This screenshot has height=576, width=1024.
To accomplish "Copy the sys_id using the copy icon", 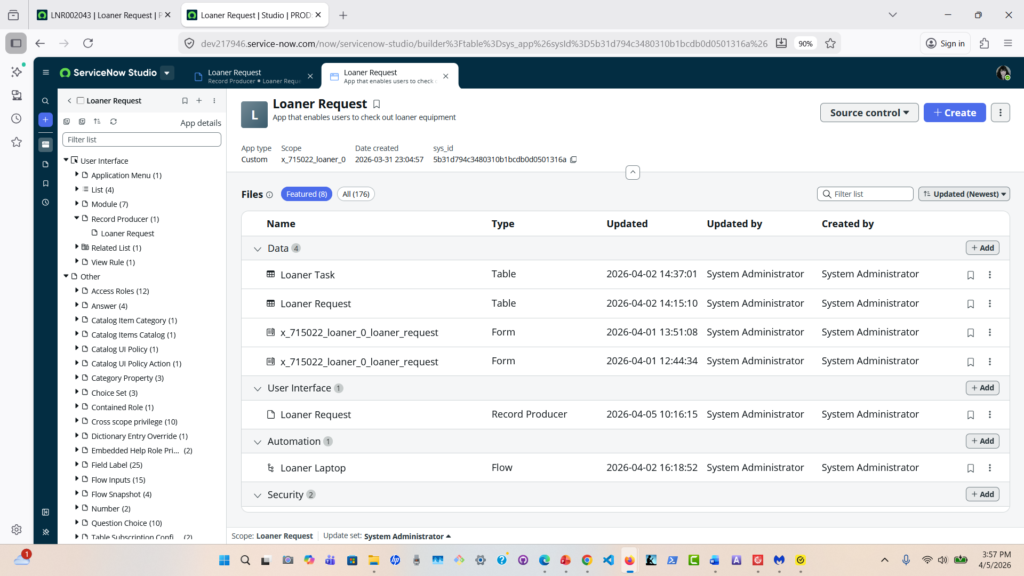I will pos(573,160).
